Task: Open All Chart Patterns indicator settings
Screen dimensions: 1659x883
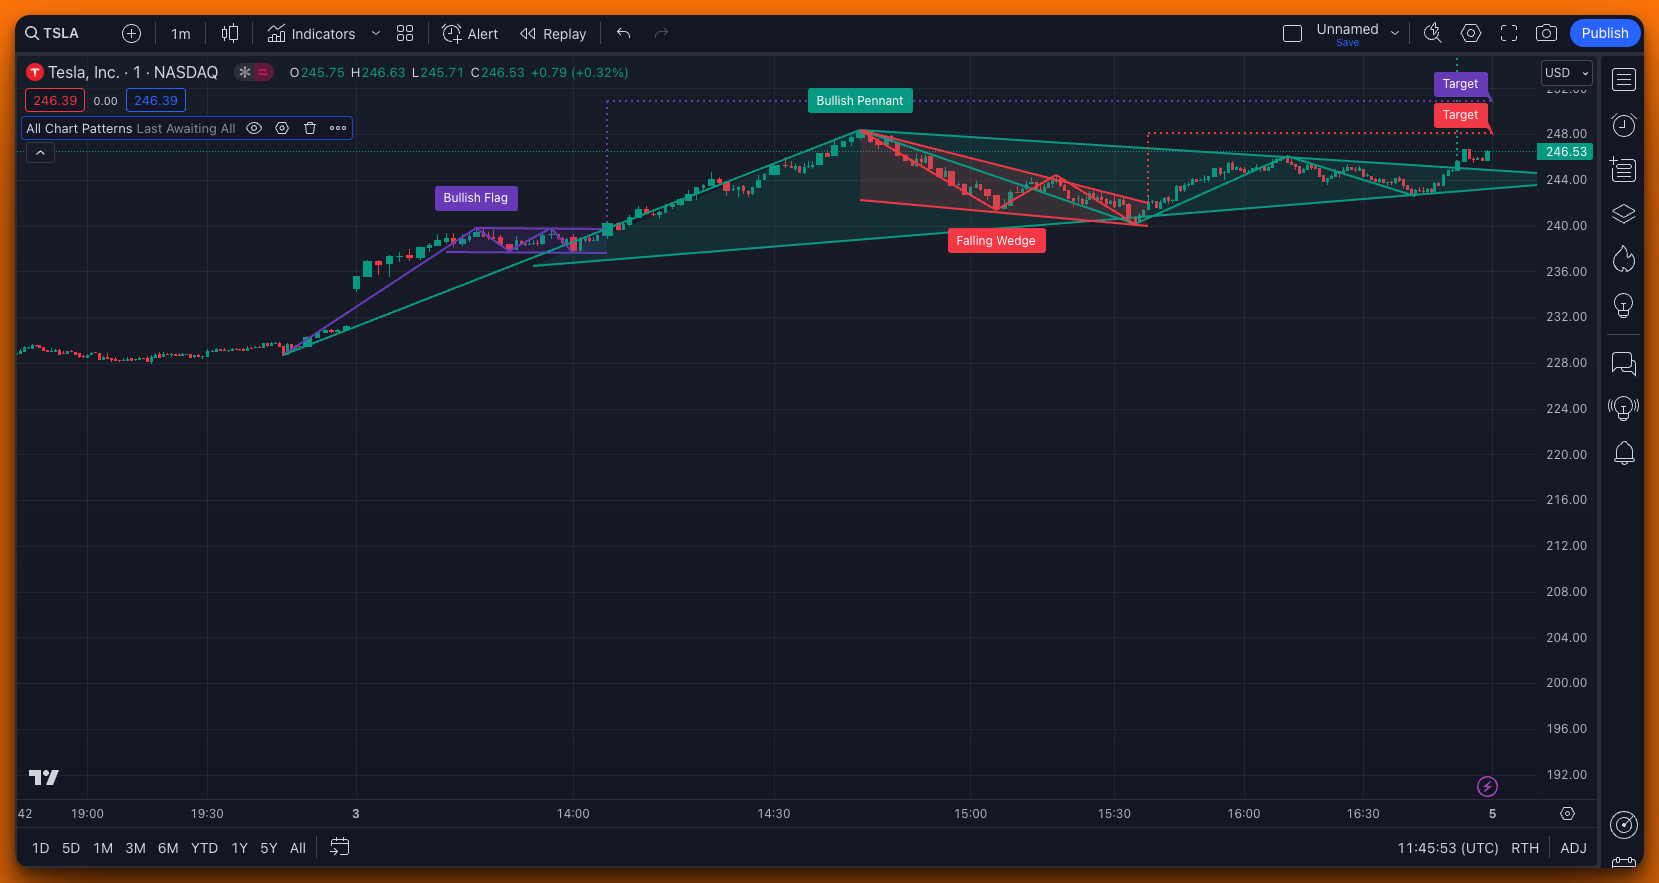Action: point(282,128)
